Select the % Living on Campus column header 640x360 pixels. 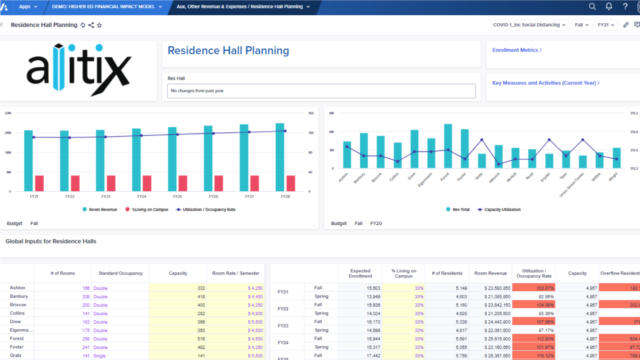(x=404, y=273)
